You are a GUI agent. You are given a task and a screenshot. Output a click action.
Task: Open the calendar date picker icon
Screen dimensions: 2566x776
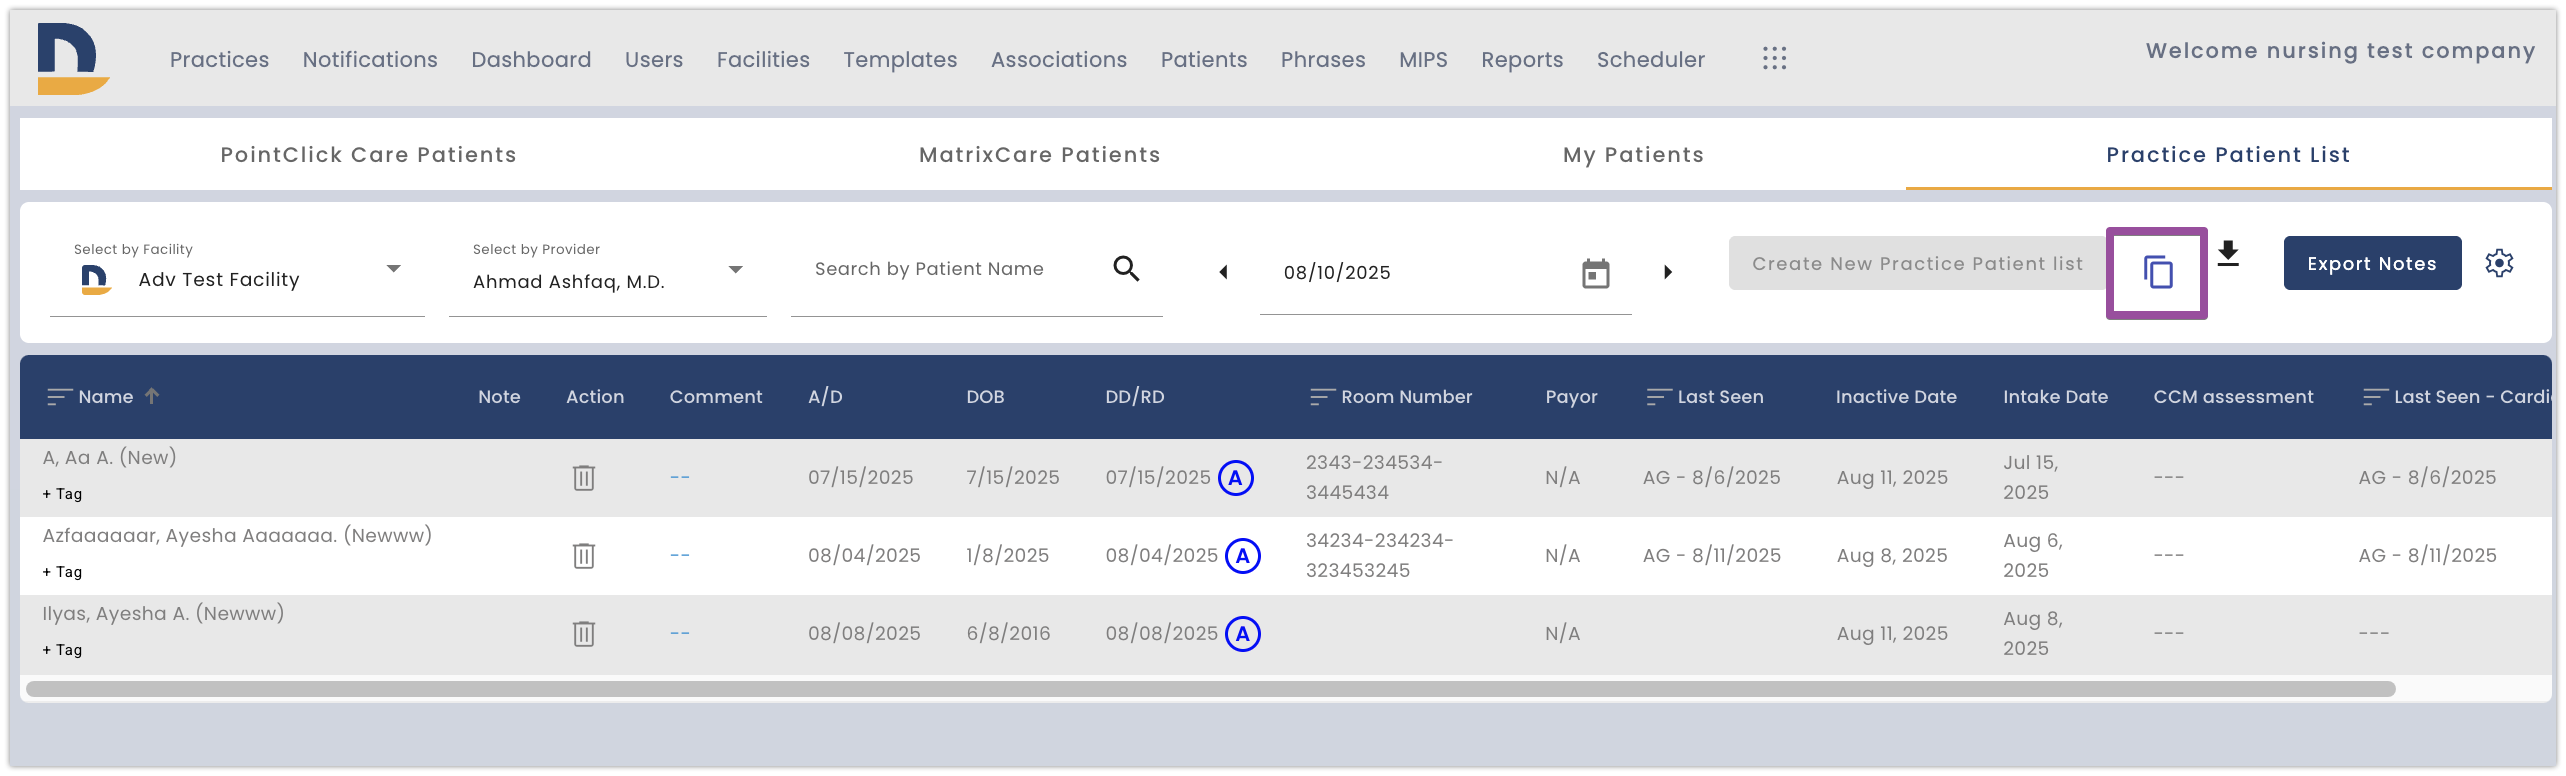1595,273
